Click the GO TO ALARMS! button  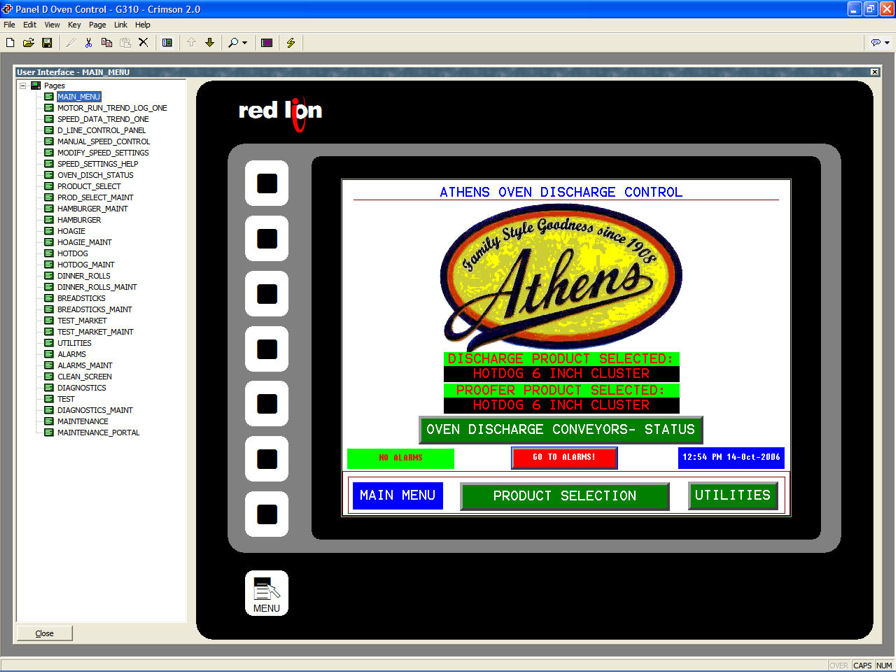click(564, 458)
